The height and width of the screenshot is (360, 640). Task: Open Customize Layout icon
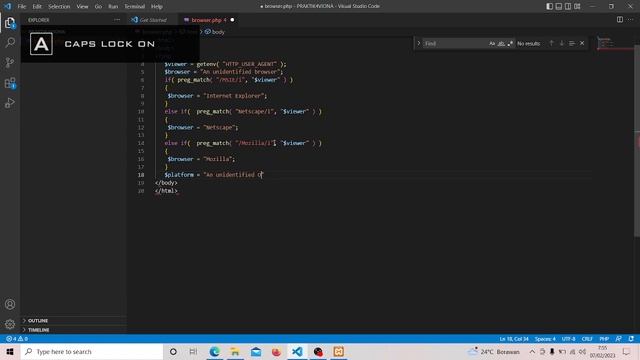point(578,6)
